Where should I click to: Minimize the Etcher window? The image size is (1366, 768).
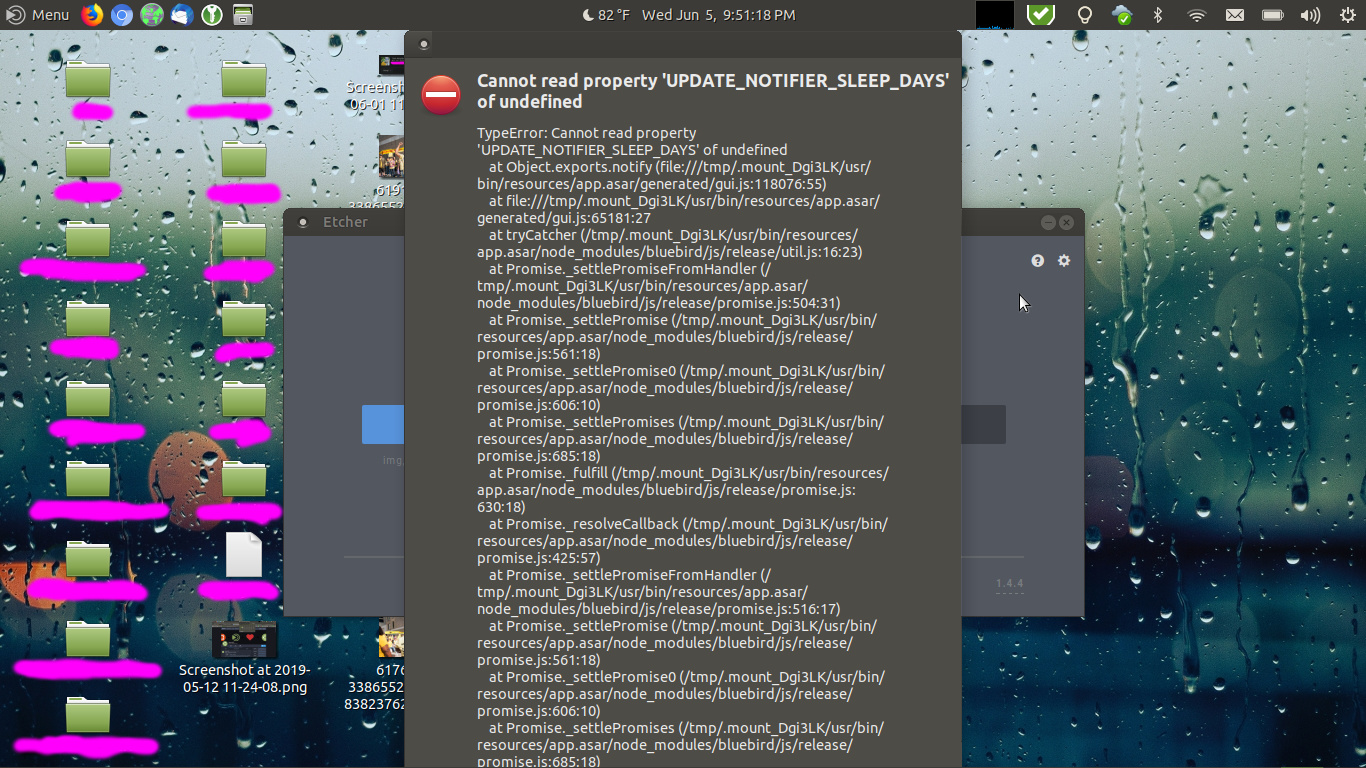coord(1048,222)
